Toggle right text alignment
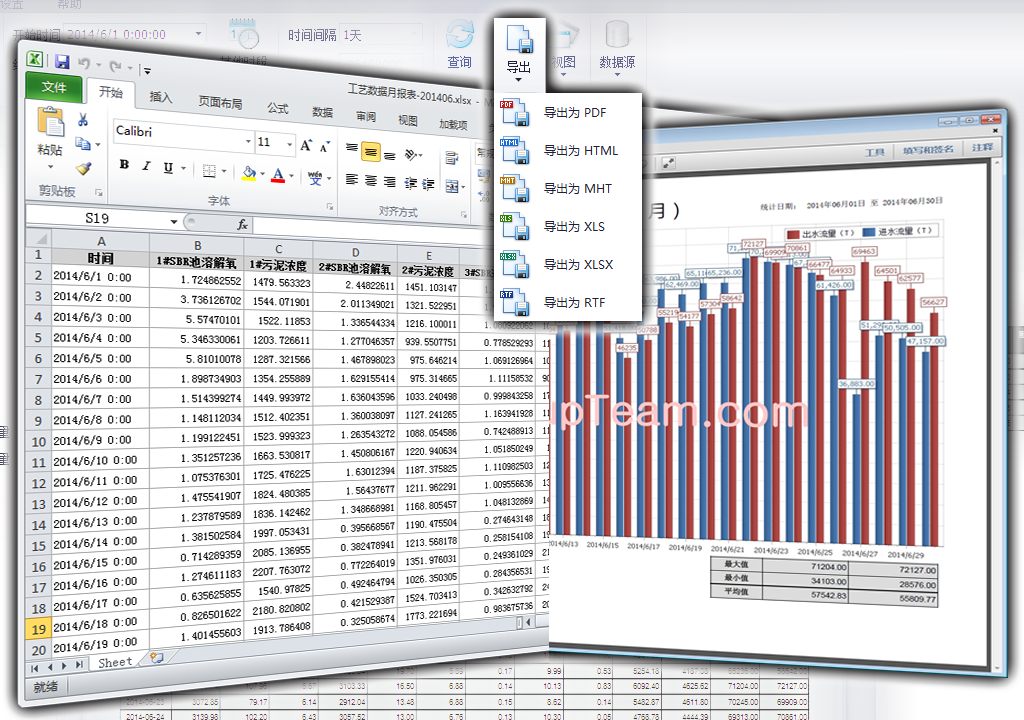Image resolution: width=1024 pixels, height=720 pixels. 389,182
